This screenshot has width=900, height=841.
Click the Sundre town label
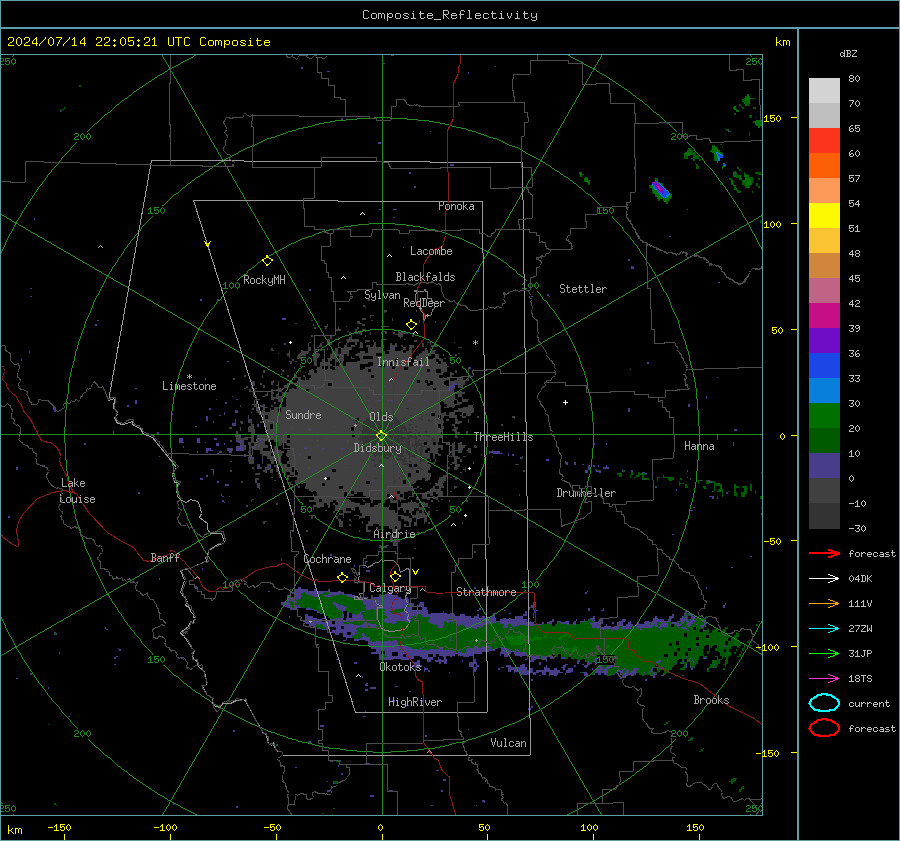click(303, 414)
